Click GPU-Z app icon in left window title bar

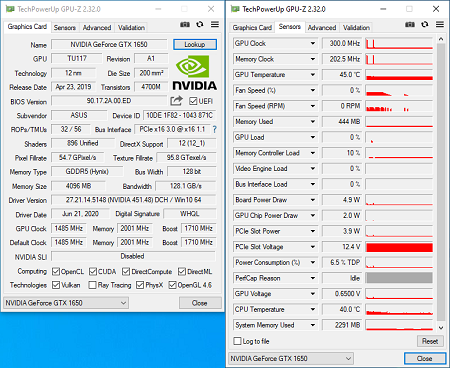pos(10,9)
